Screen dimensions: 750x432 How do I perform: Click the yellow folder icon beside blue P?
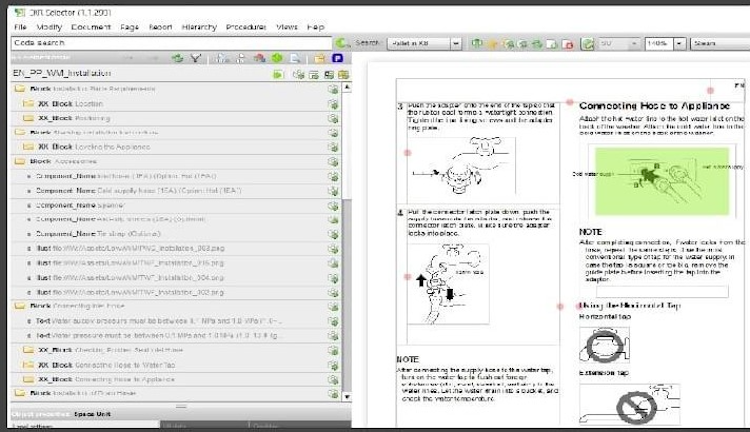tap(320, 58)
